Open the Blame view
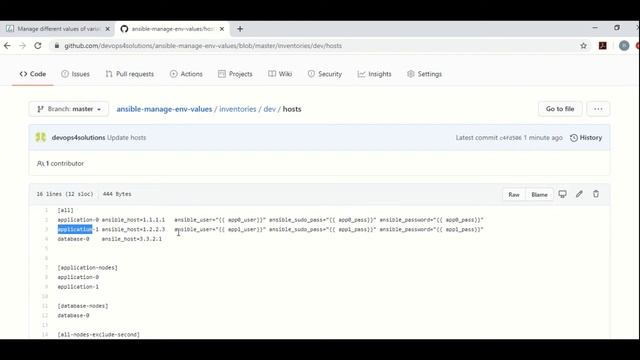This screenshot has width=640, height=360. pos(539,194)
